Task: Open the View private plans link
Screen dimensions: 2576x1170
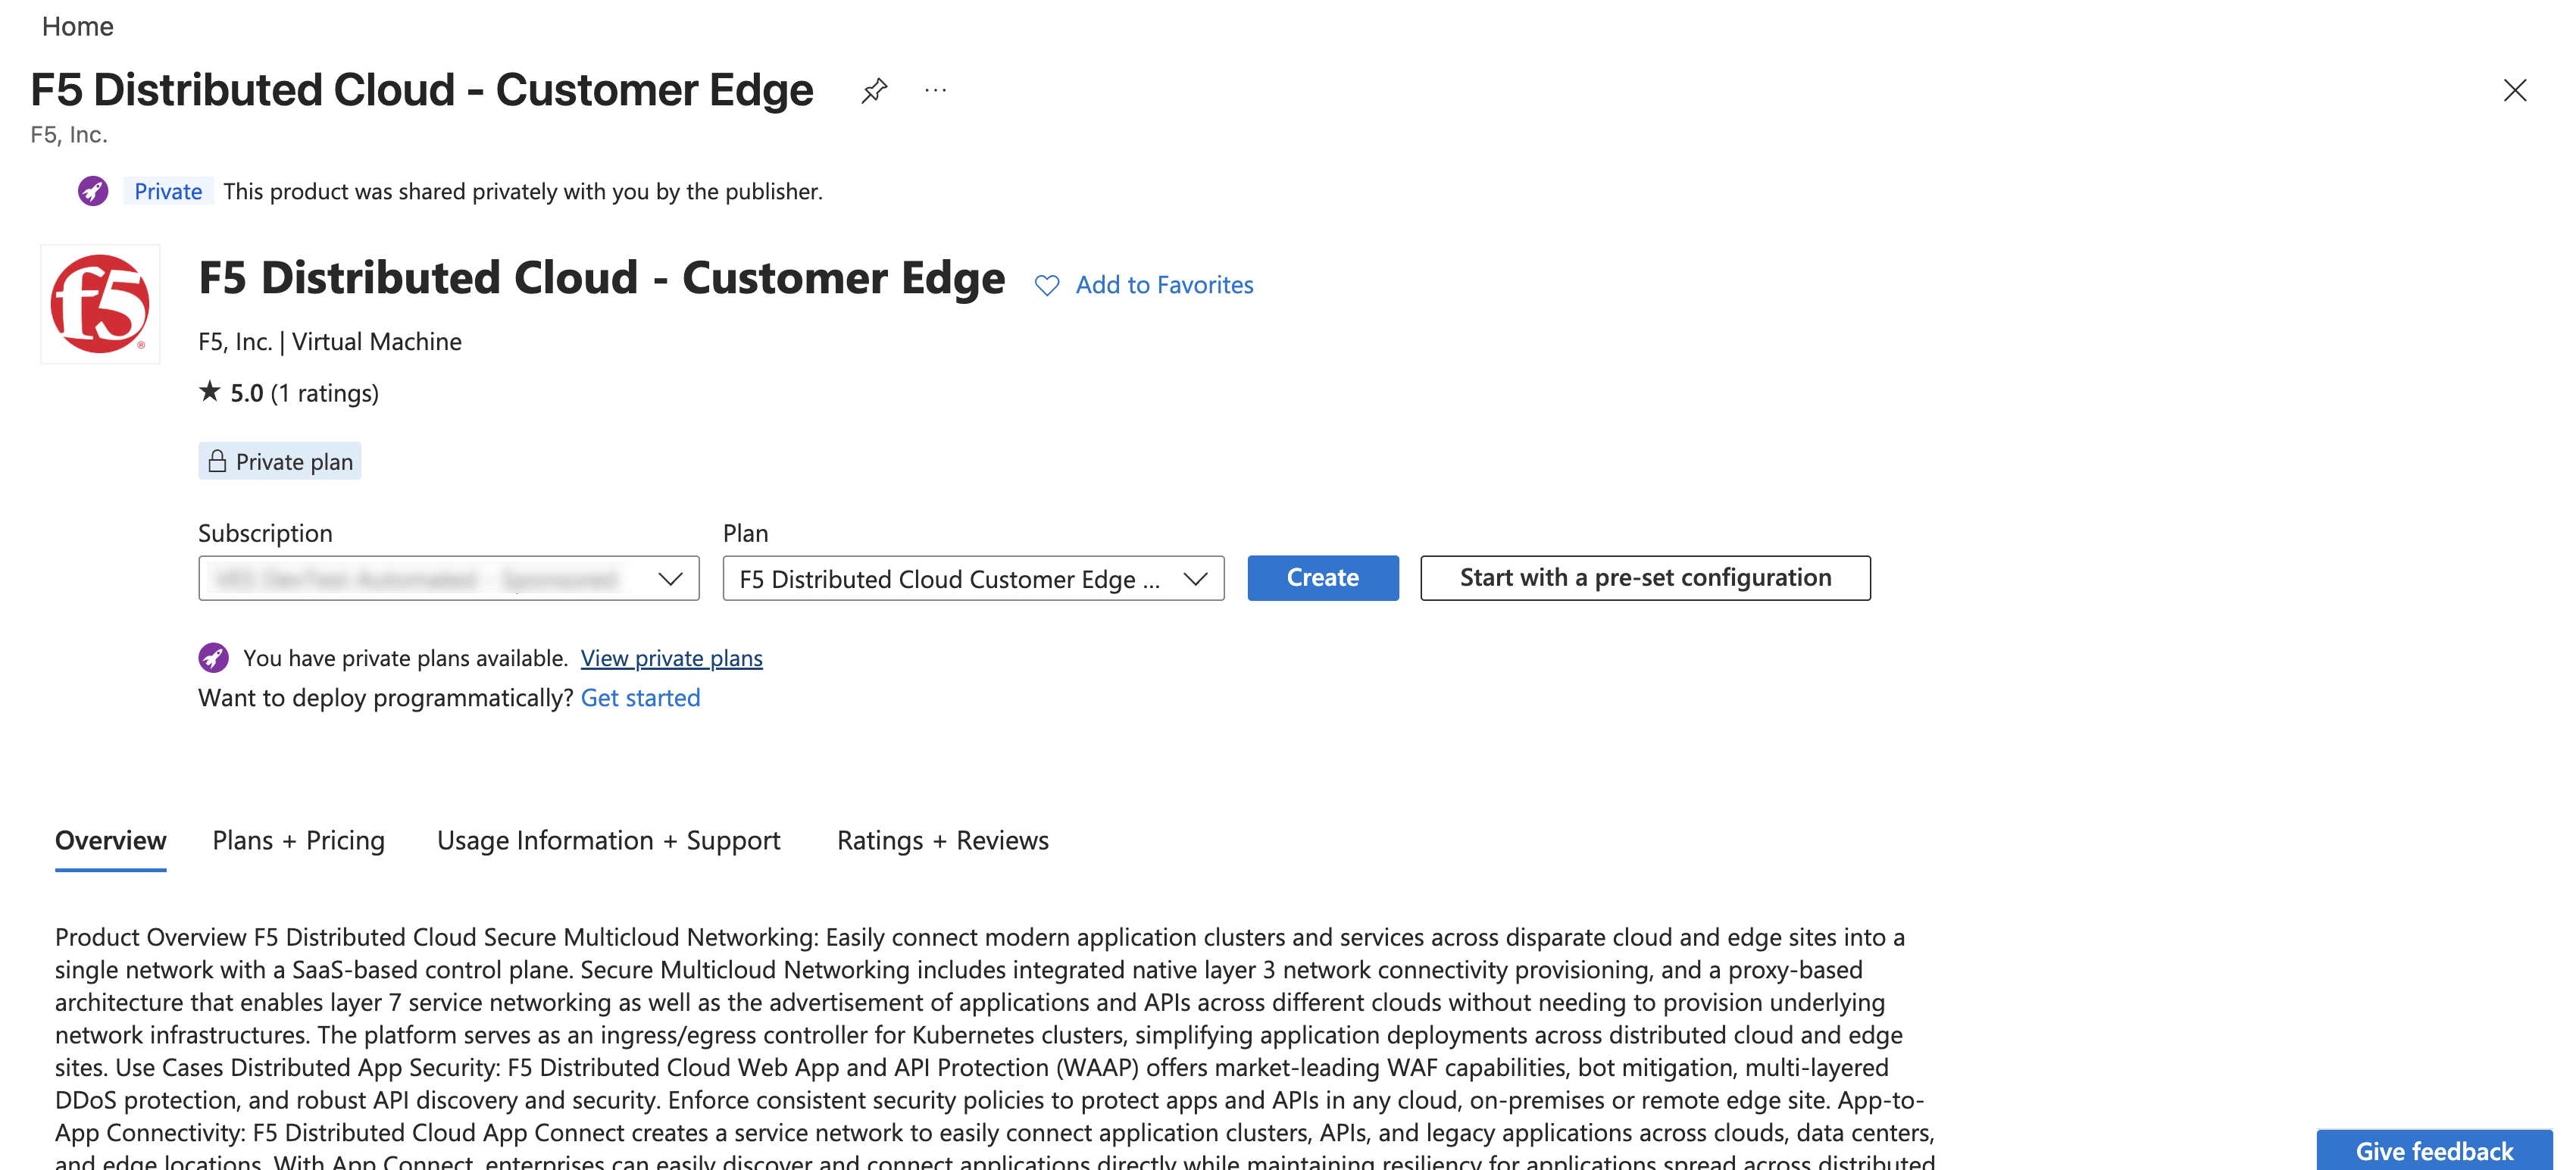Action: coord(671,657)
